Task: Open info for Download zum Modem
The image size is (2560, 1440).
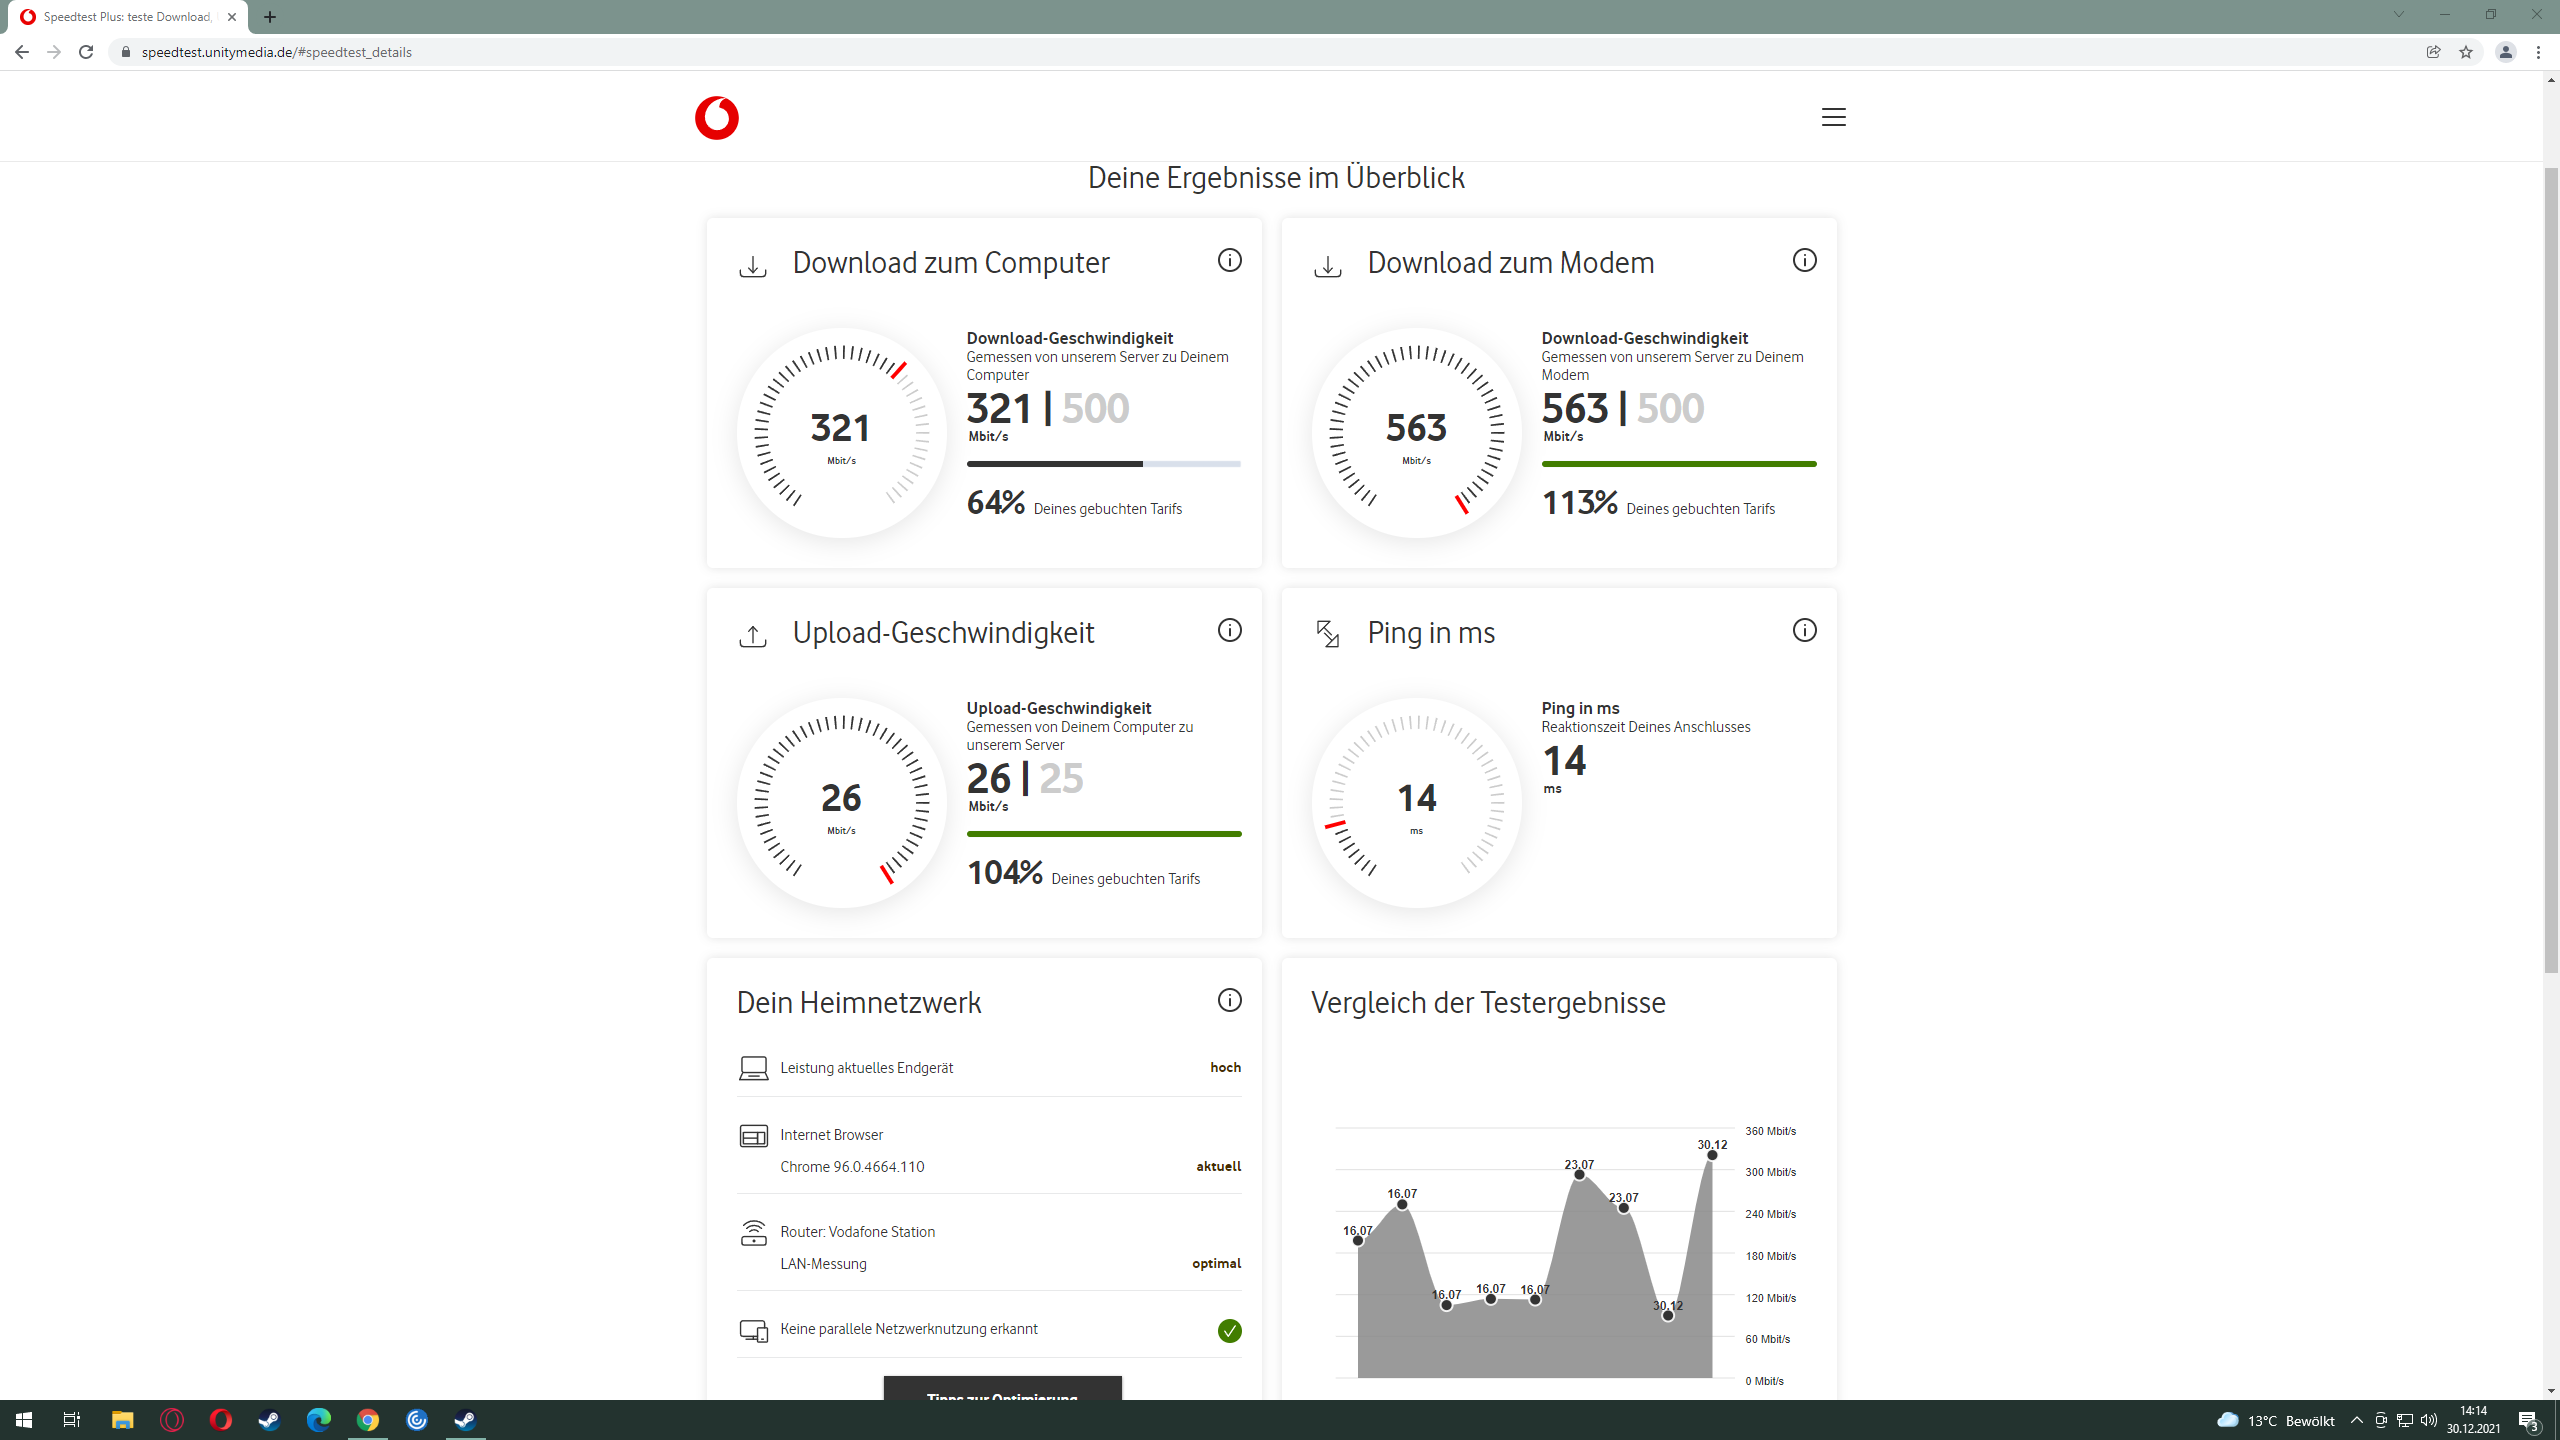Action: 1804,261
